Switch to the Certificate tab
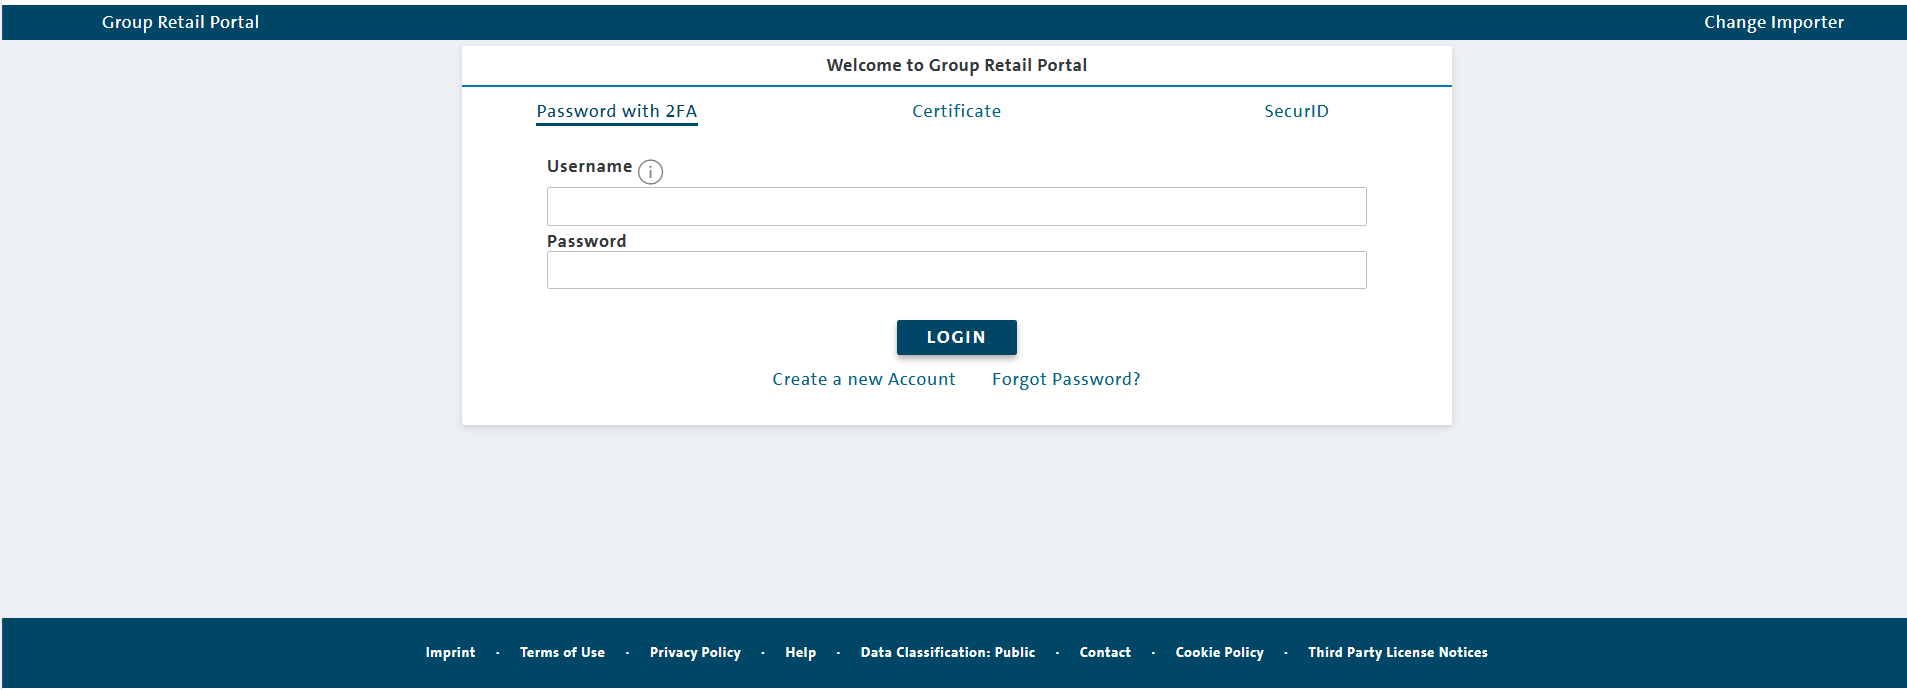Viewport: 1907px width, 690px height. [x=956, y=111]
